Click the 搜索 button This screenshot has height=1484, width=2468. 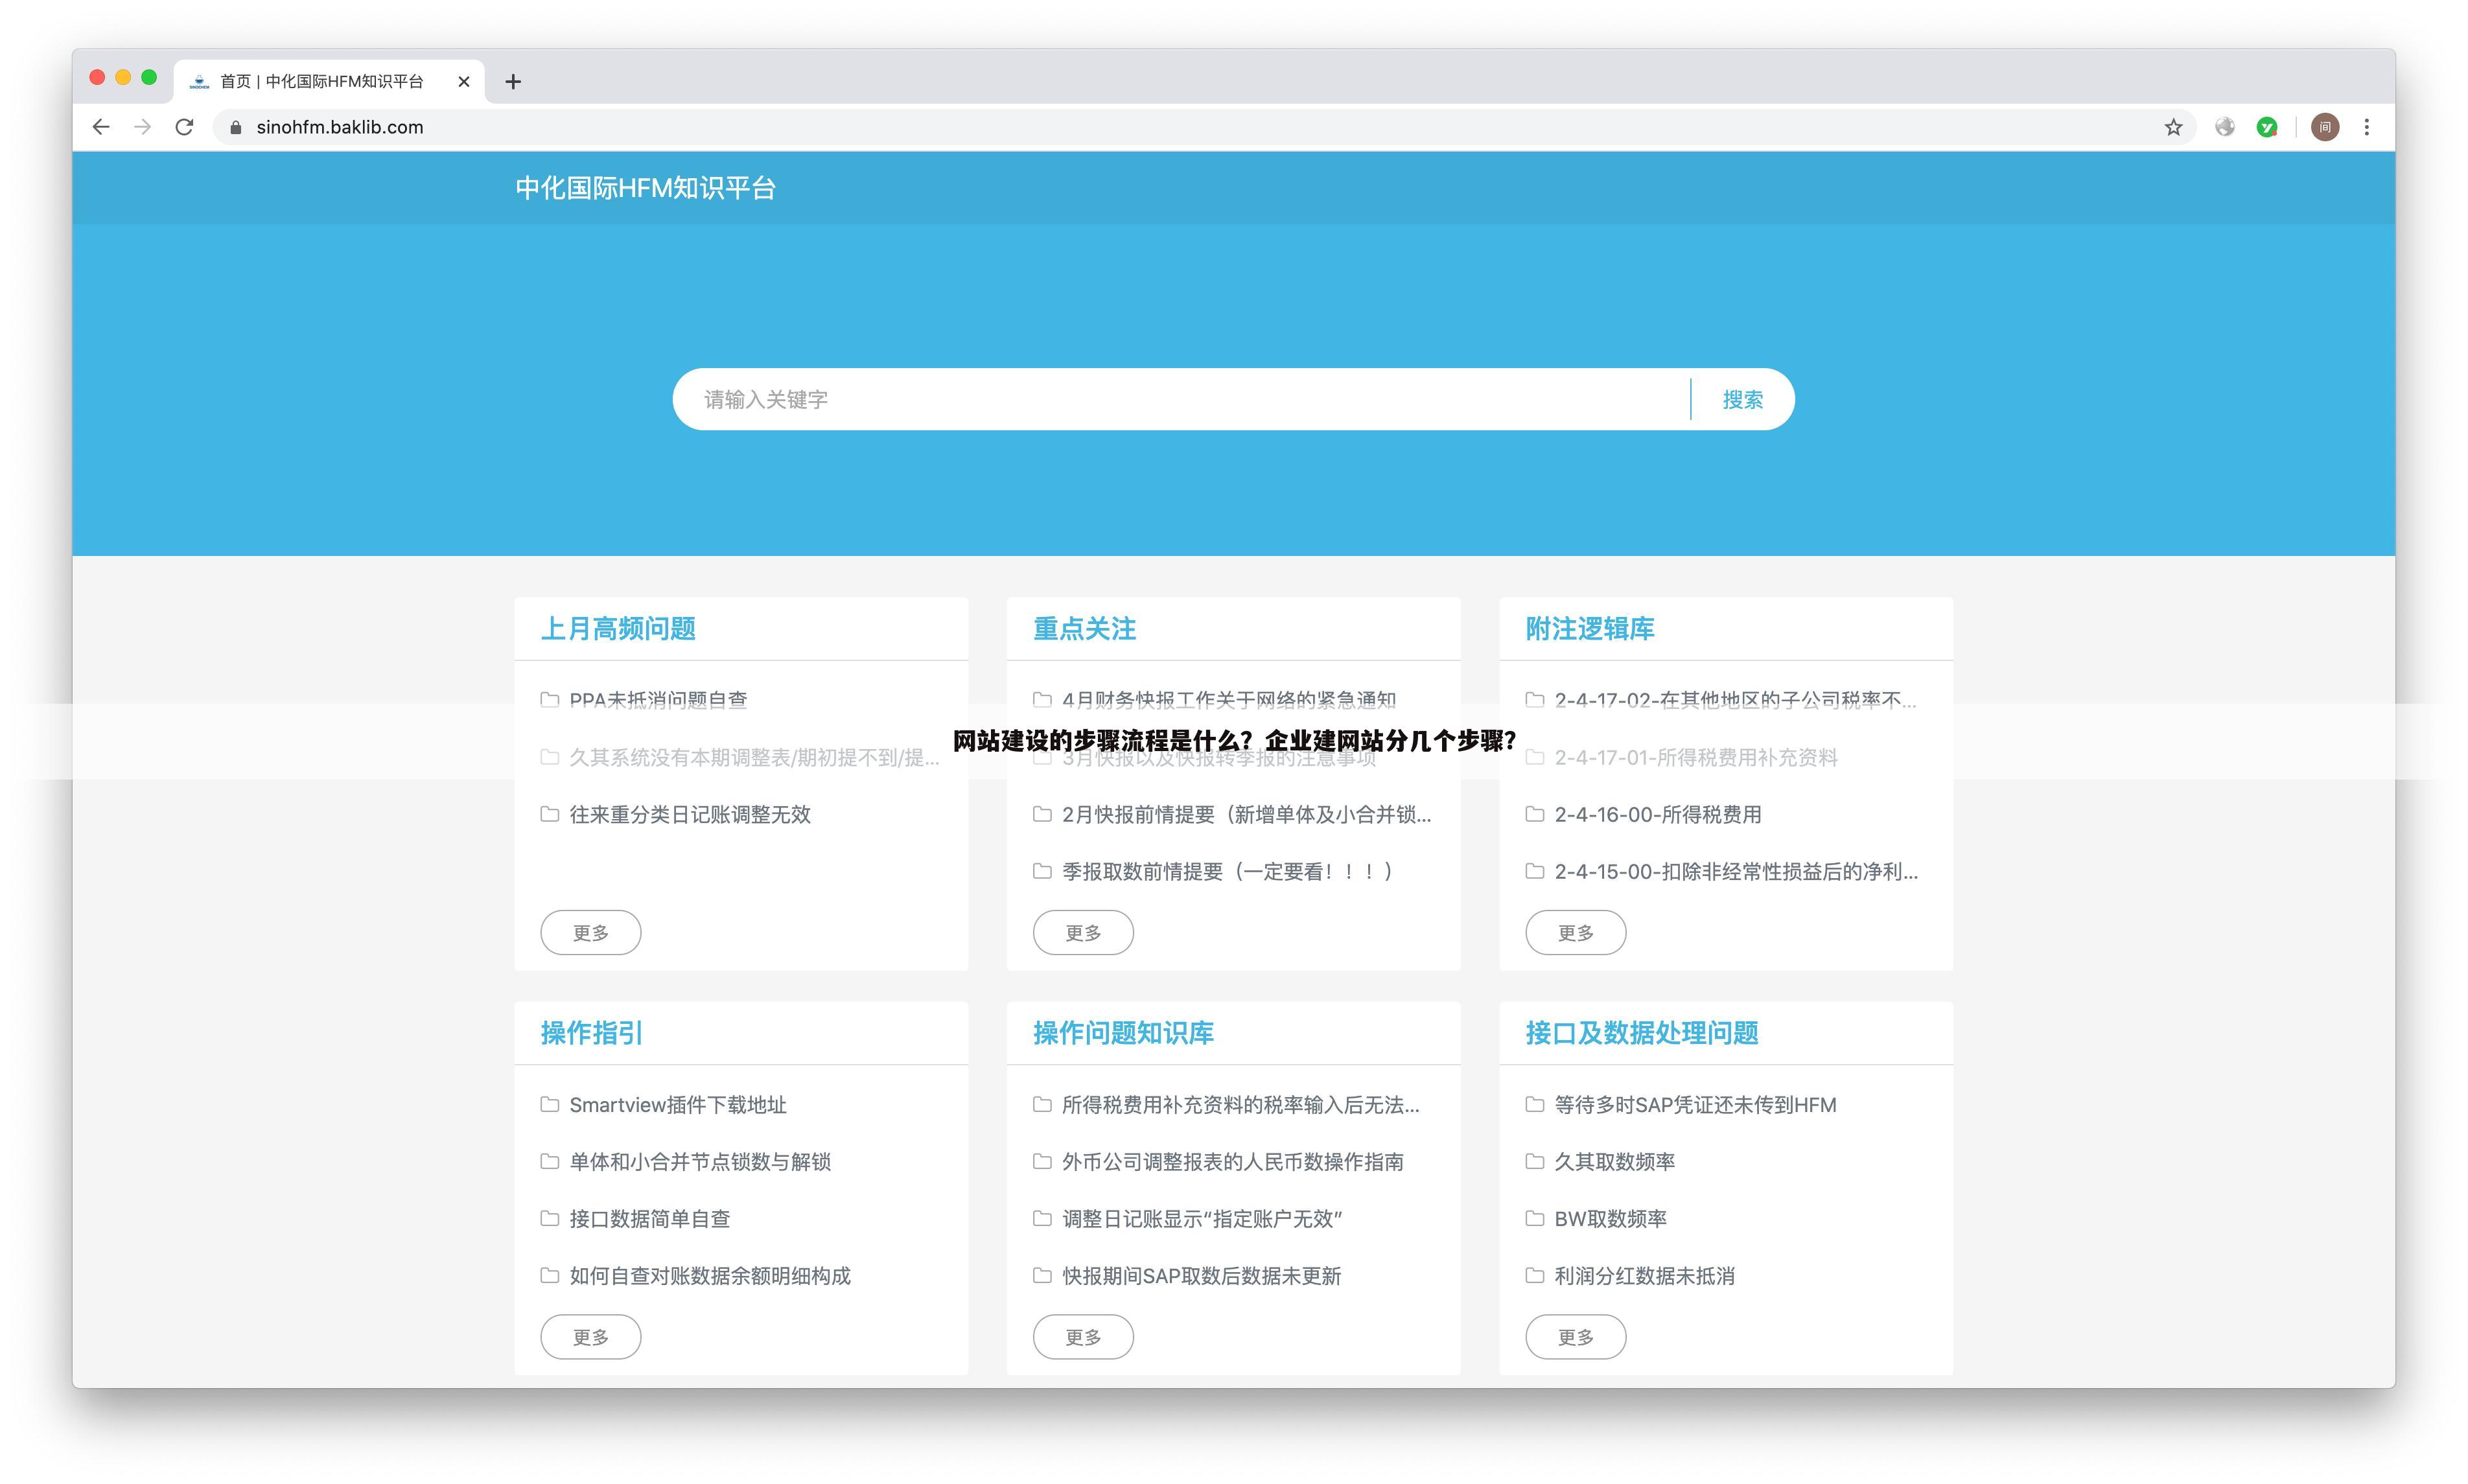[x=1742, y=399]
